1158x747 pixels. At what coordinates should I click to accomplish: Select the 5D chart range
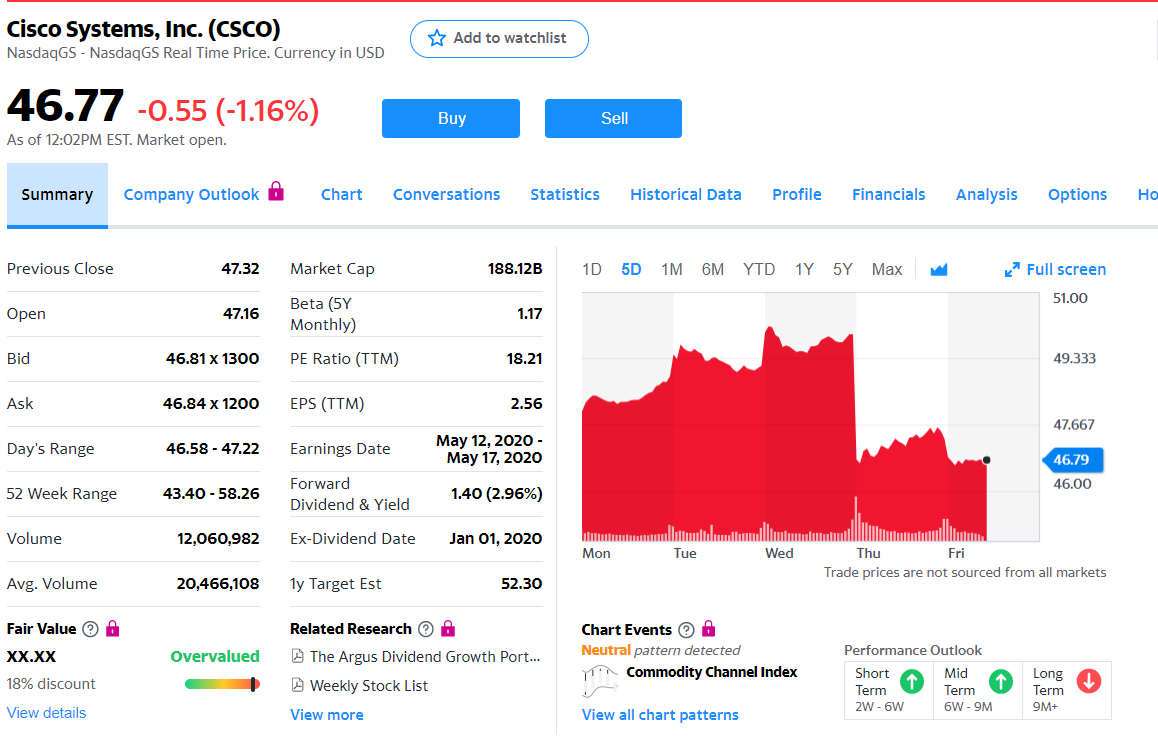point(631,270)
